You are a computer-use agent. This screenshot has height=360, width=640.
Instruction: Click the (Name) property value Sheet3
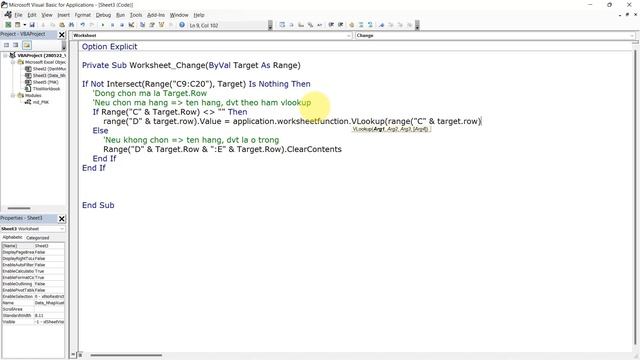click(49, 246)
